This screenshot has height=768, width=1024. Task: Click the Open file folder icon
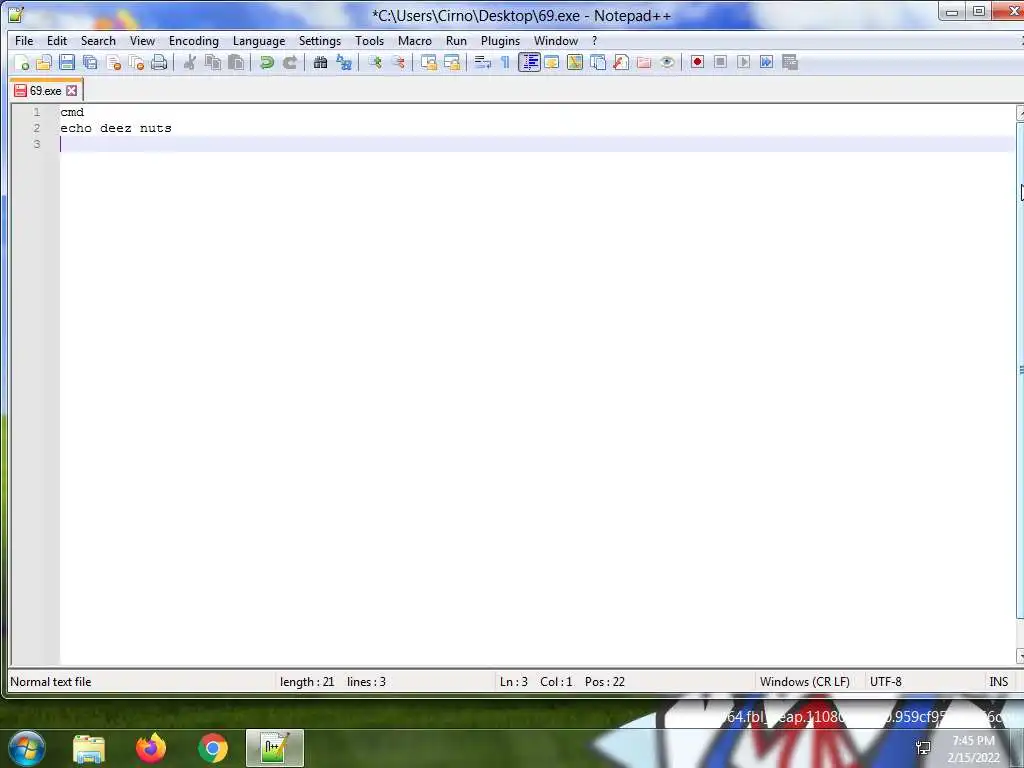click(44, 63)
